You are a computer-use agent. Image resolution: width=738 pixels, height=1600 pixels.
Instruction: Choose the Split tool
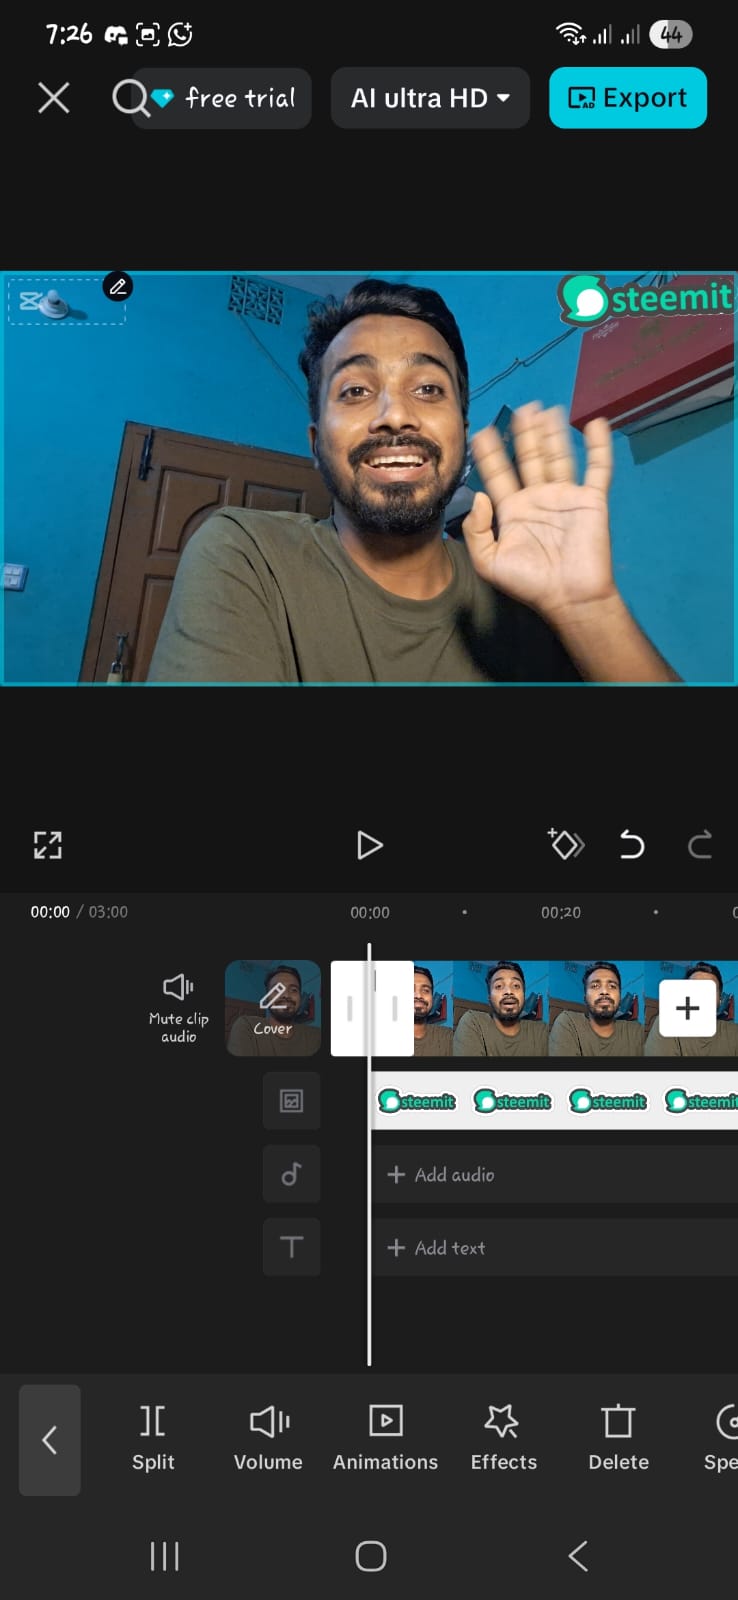click(153, 1438)
